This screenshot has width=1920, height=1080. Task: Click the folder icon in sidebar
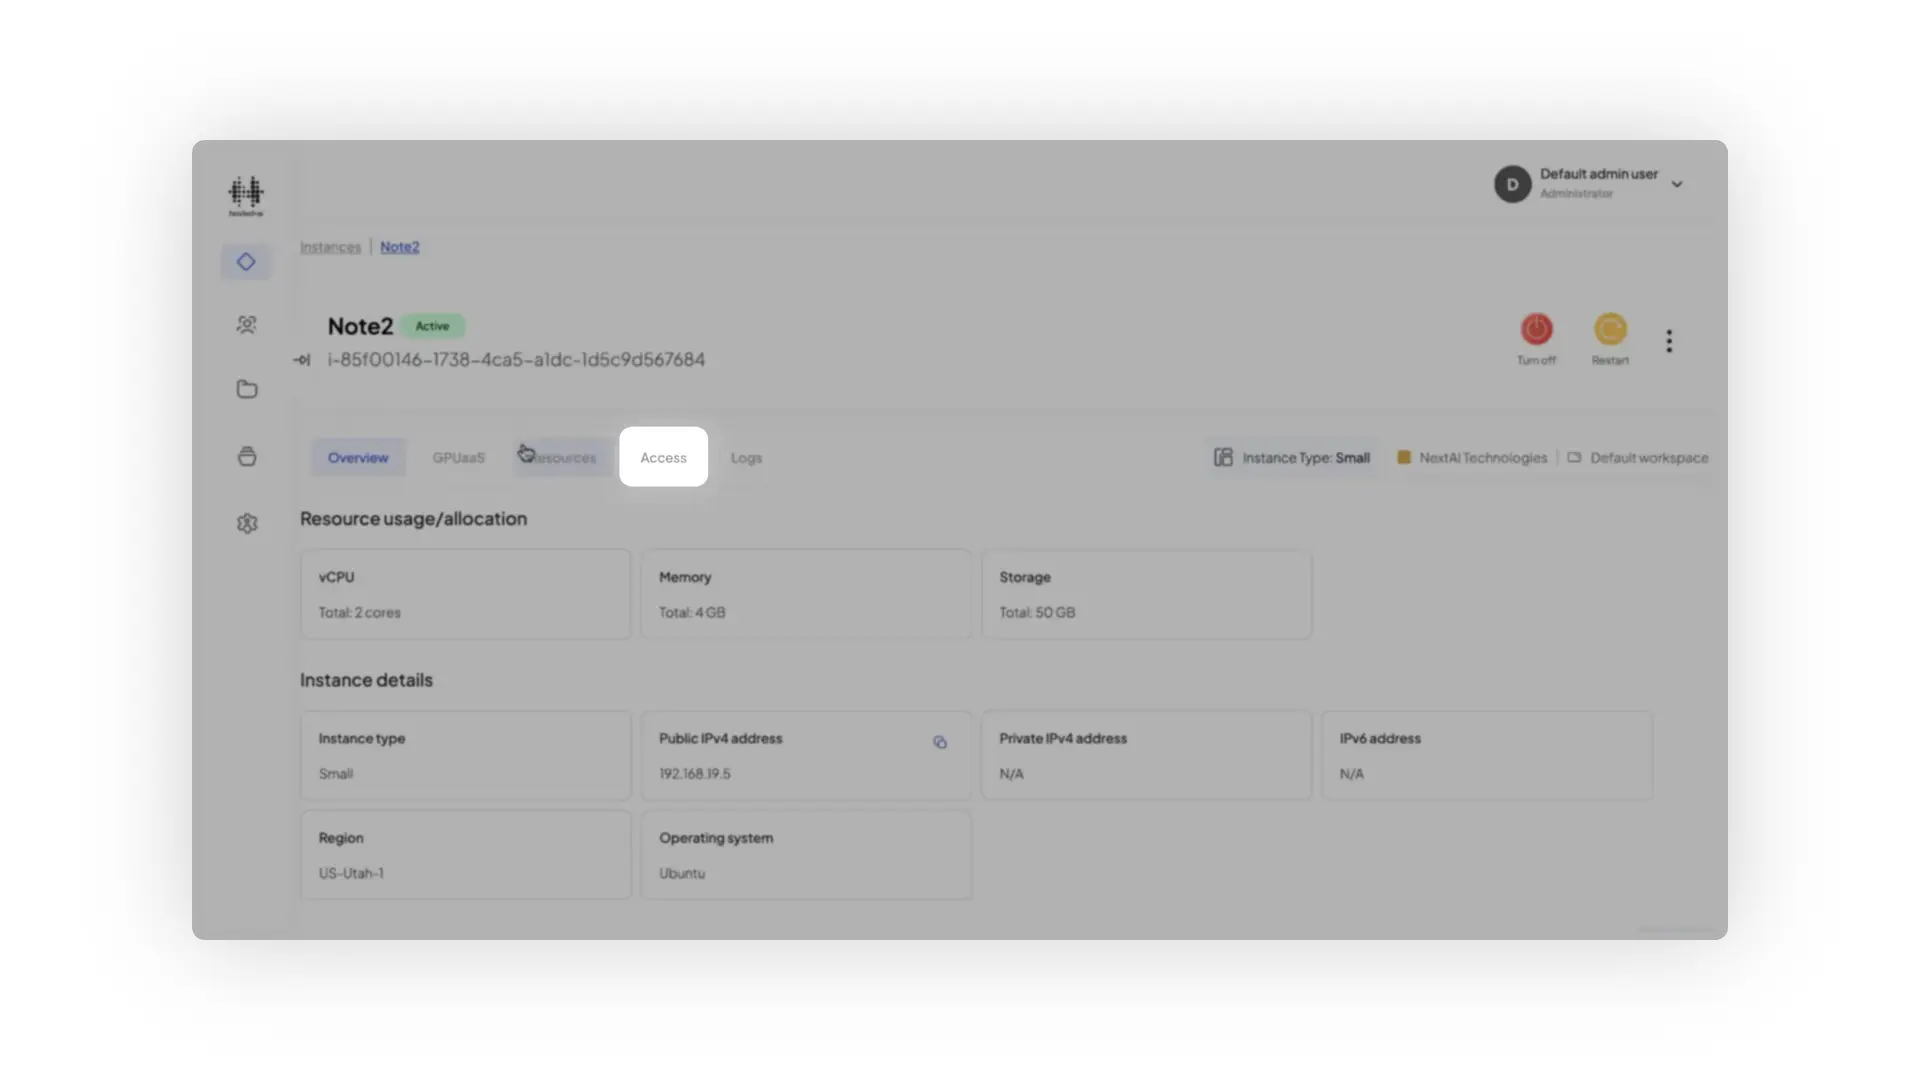point(246,389)
